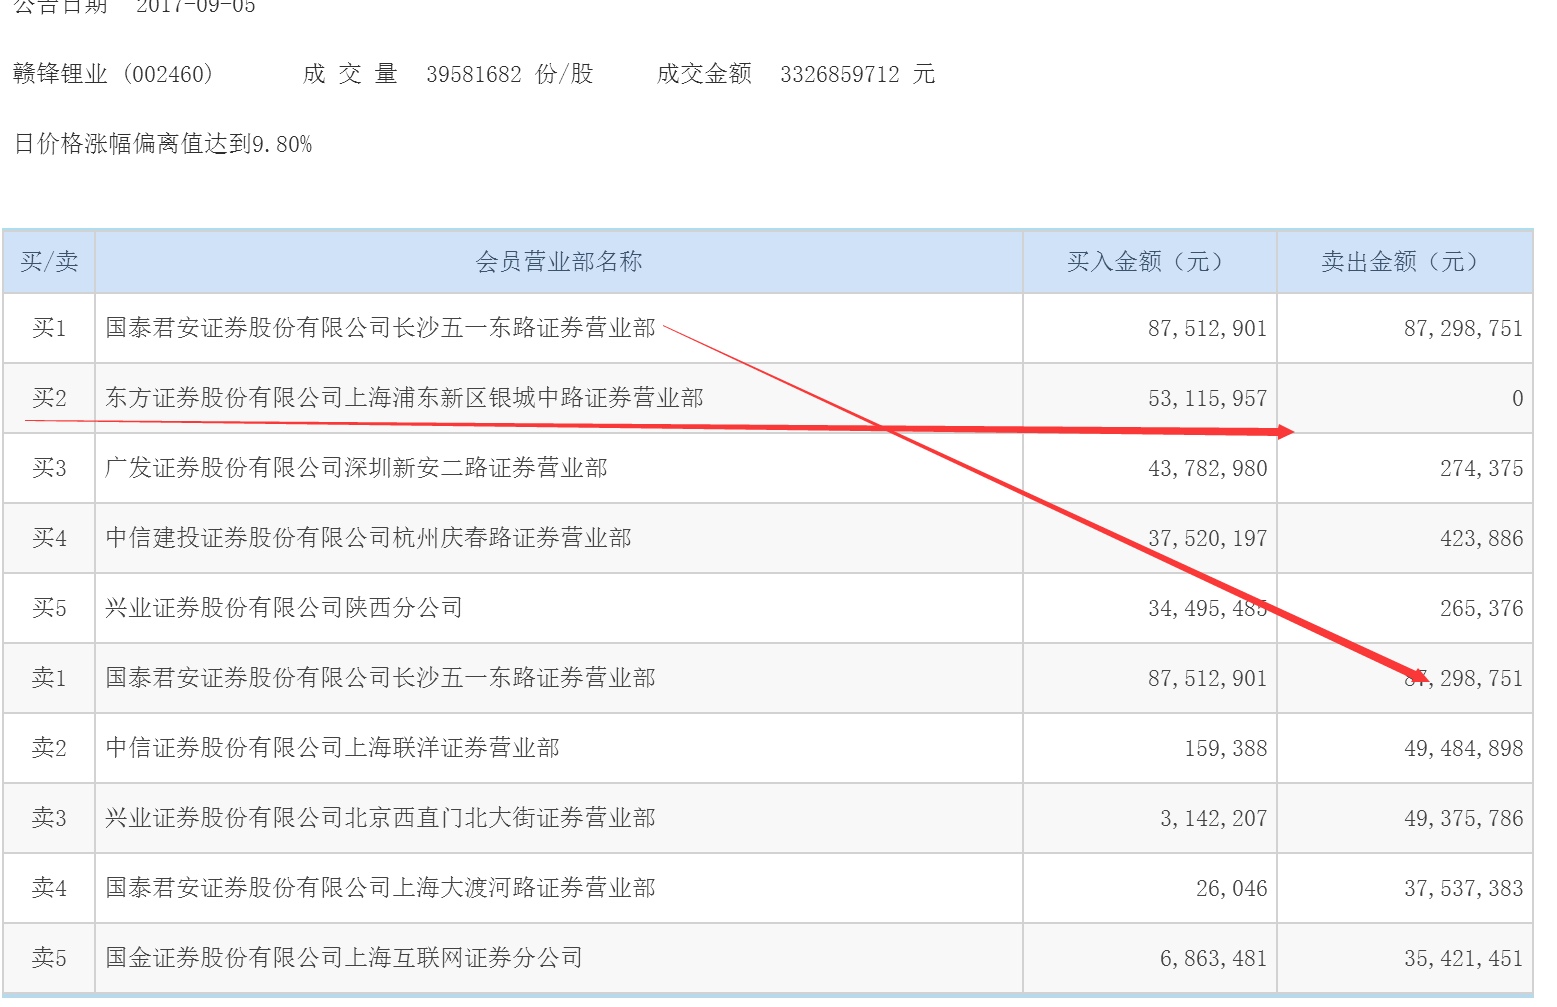Click 中信证券上海联洋证券营业部 name
This screenshot has height=1007, width=1557.
pos(333,748)
